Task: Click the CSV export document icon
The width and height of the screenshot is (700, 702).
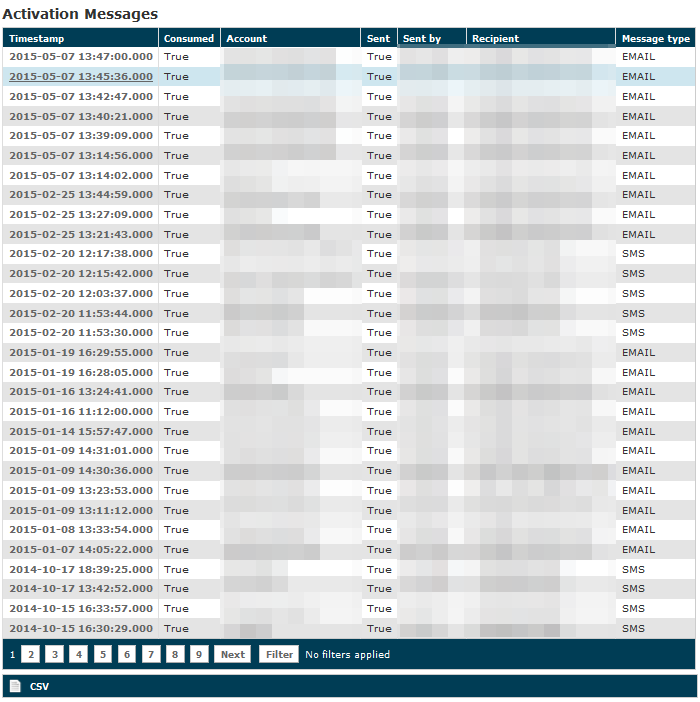Action: pyautogui.click(x=15, y=686)
